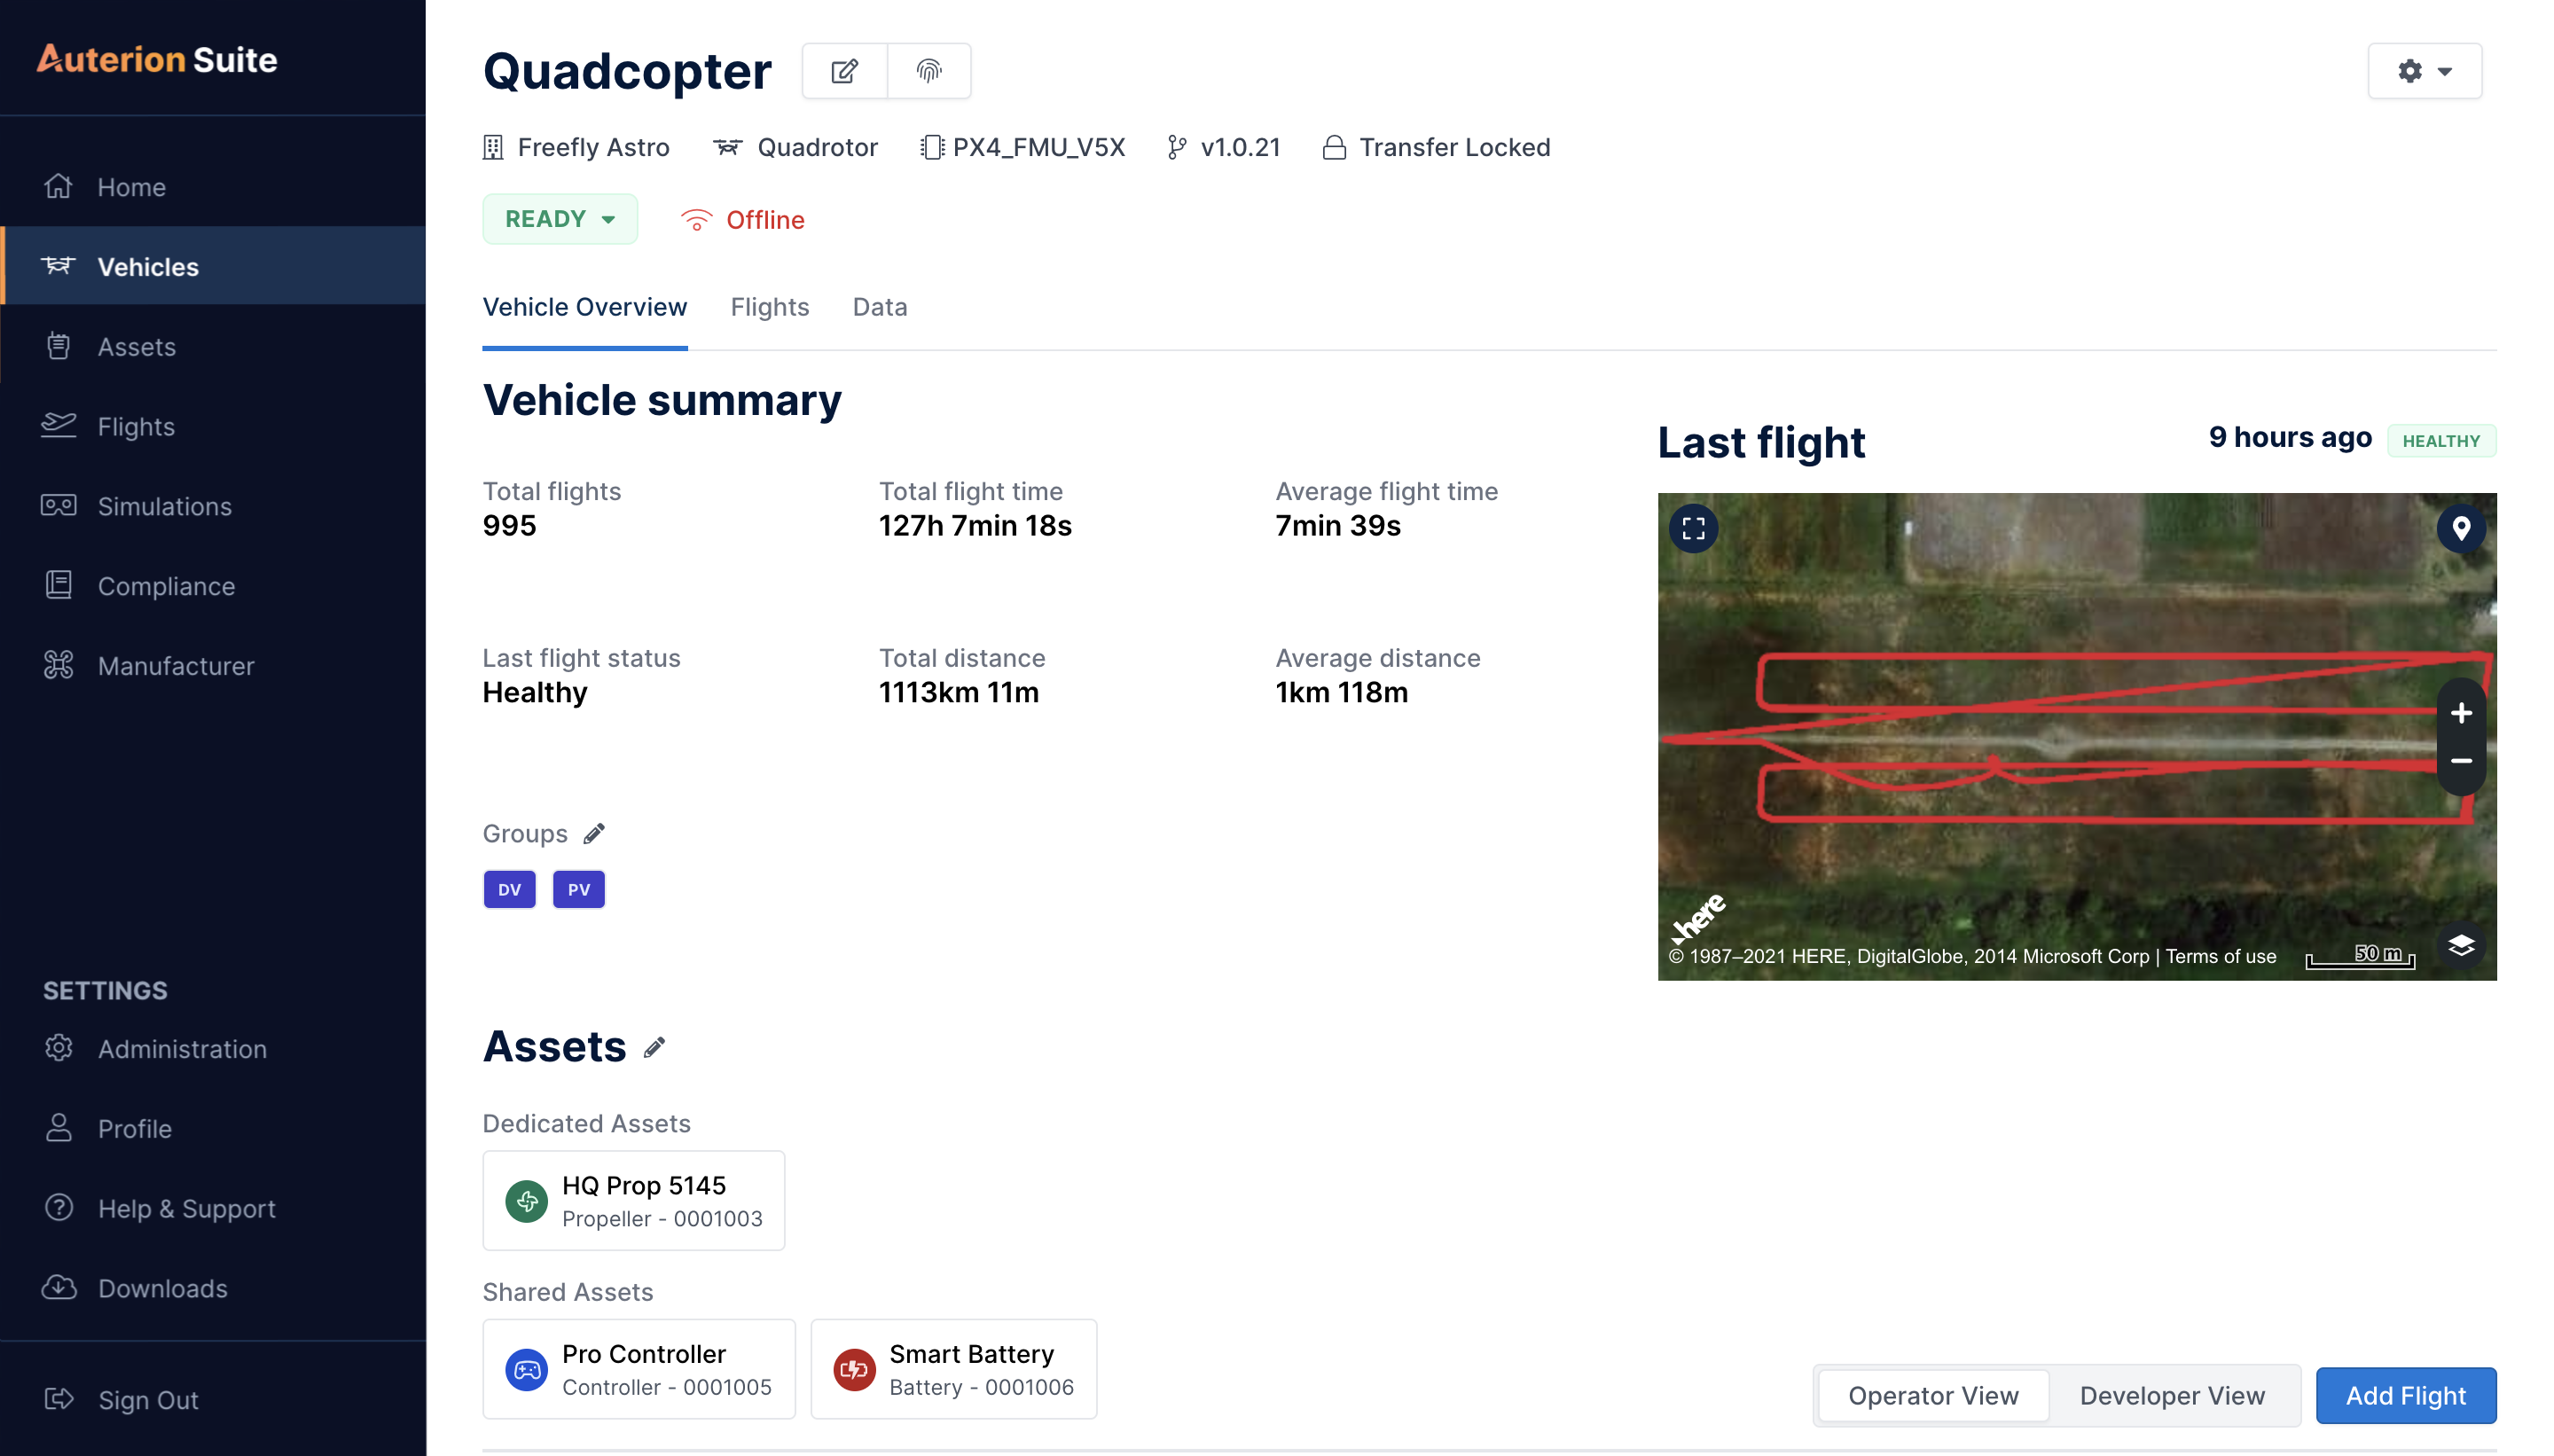Select the DV group tag
Viewport: 2554px width, 1456px height.
pyautogui.click(x=510, y=889)
